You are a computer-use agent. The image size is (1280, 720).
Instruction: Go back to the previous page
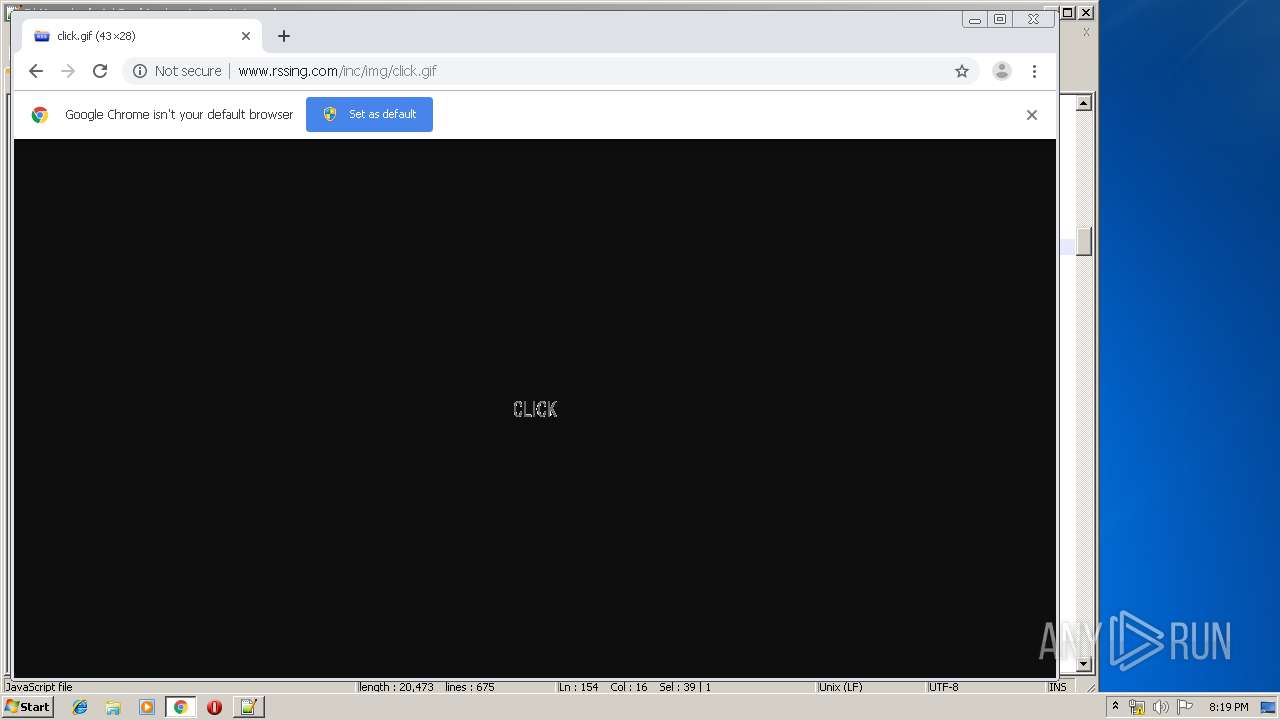pos(36,71)
